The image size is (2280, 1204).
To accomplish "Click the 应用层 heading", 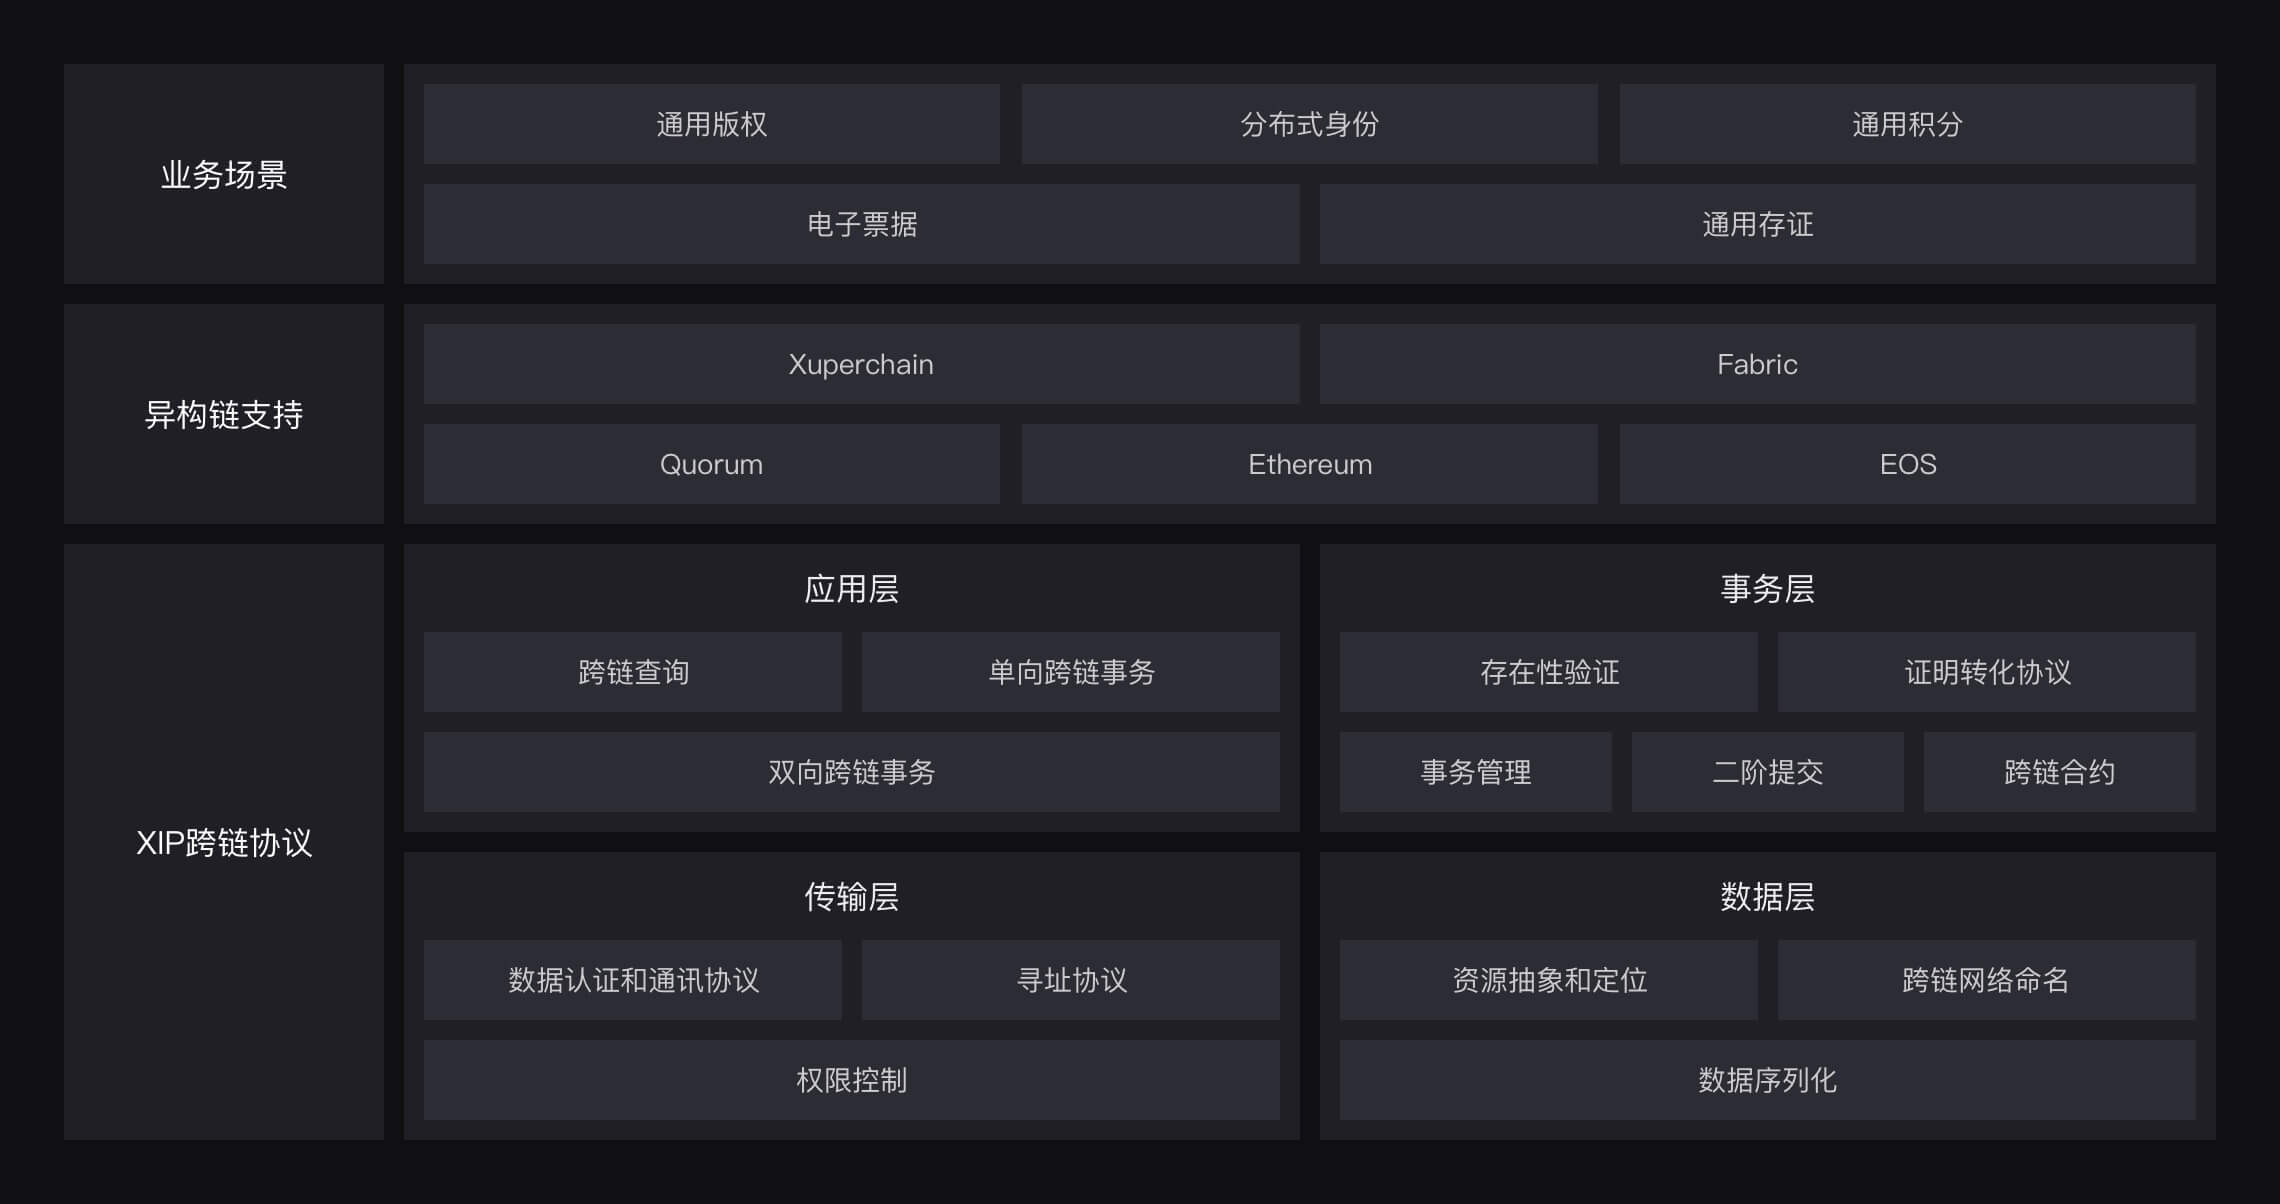I will tap(851, 589).
